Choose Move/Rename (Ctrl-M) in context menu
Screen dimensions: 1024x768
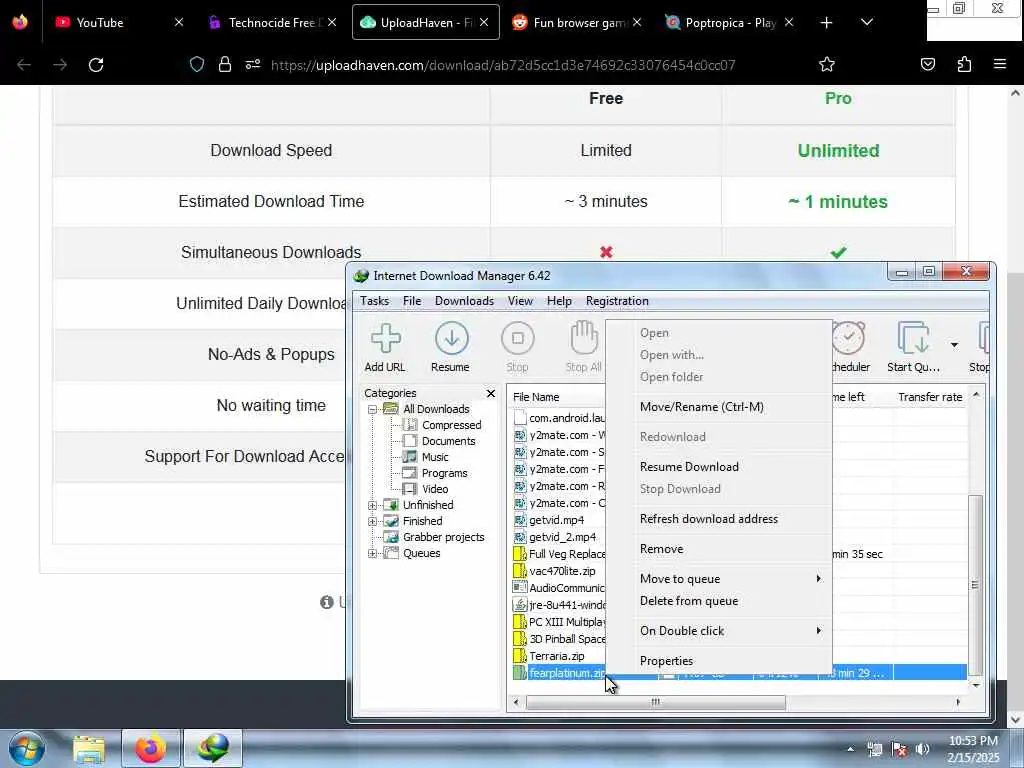pyautogui.click(x=718, y=407)
